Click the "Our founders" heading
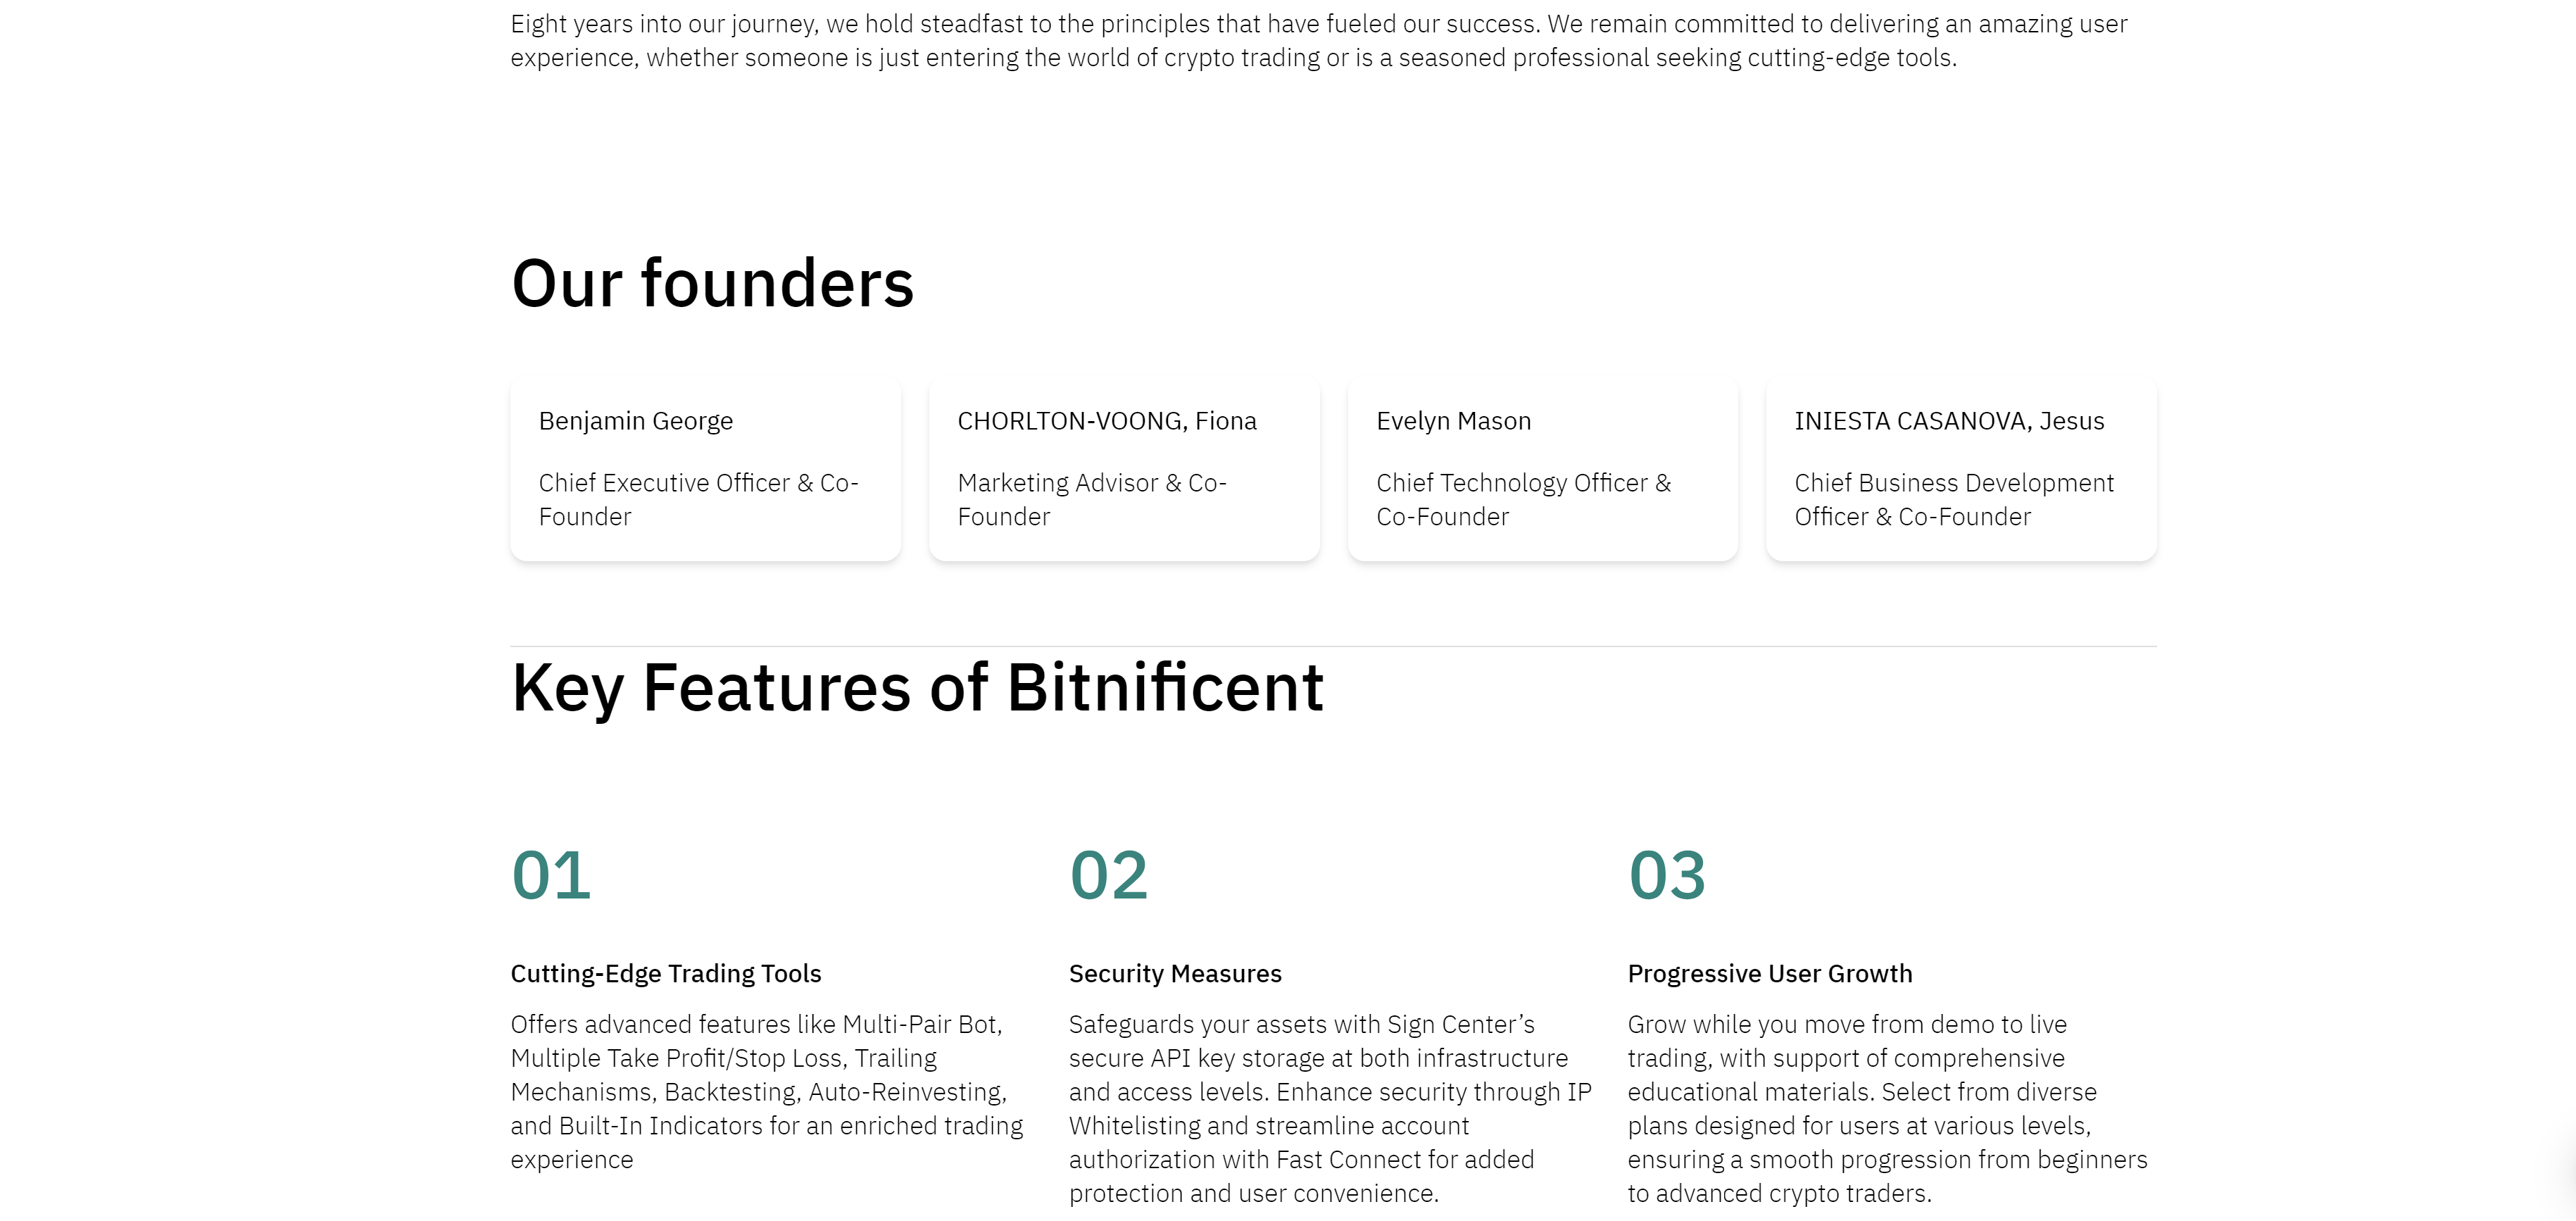 (712, 283)
